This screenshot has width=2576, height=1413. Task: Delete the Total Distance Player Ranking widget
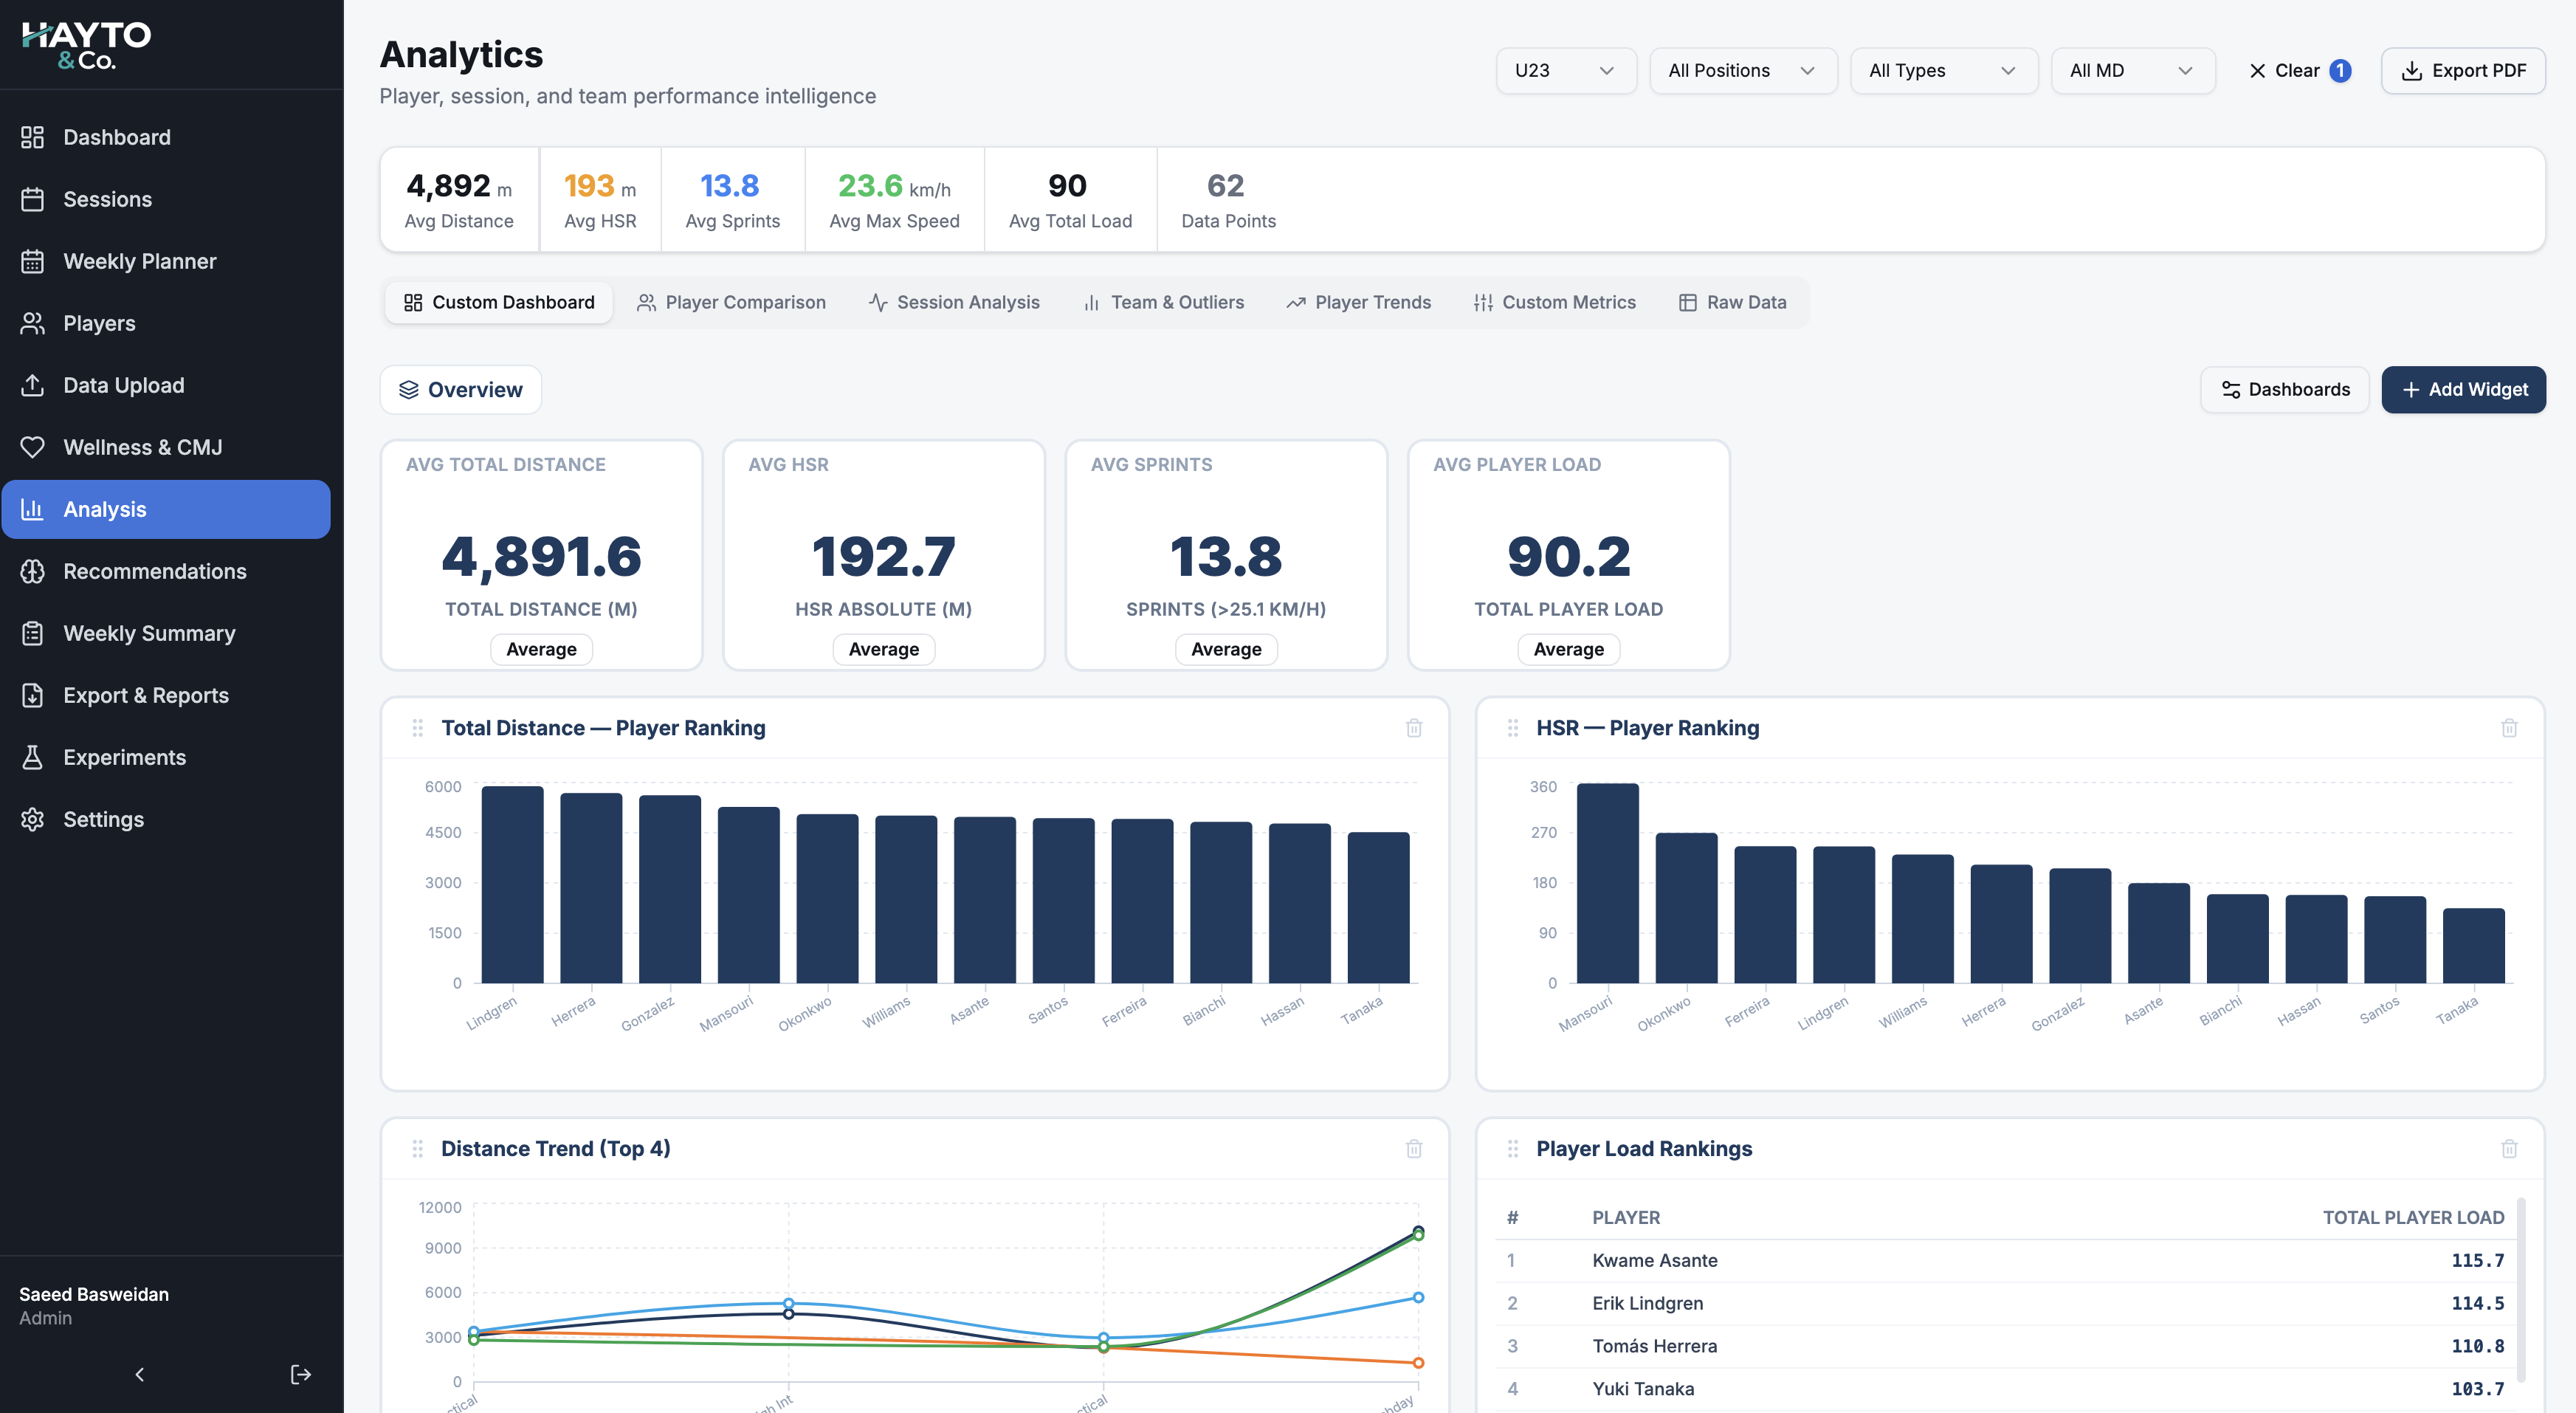pyautogui.click(x=1414, y=728)
